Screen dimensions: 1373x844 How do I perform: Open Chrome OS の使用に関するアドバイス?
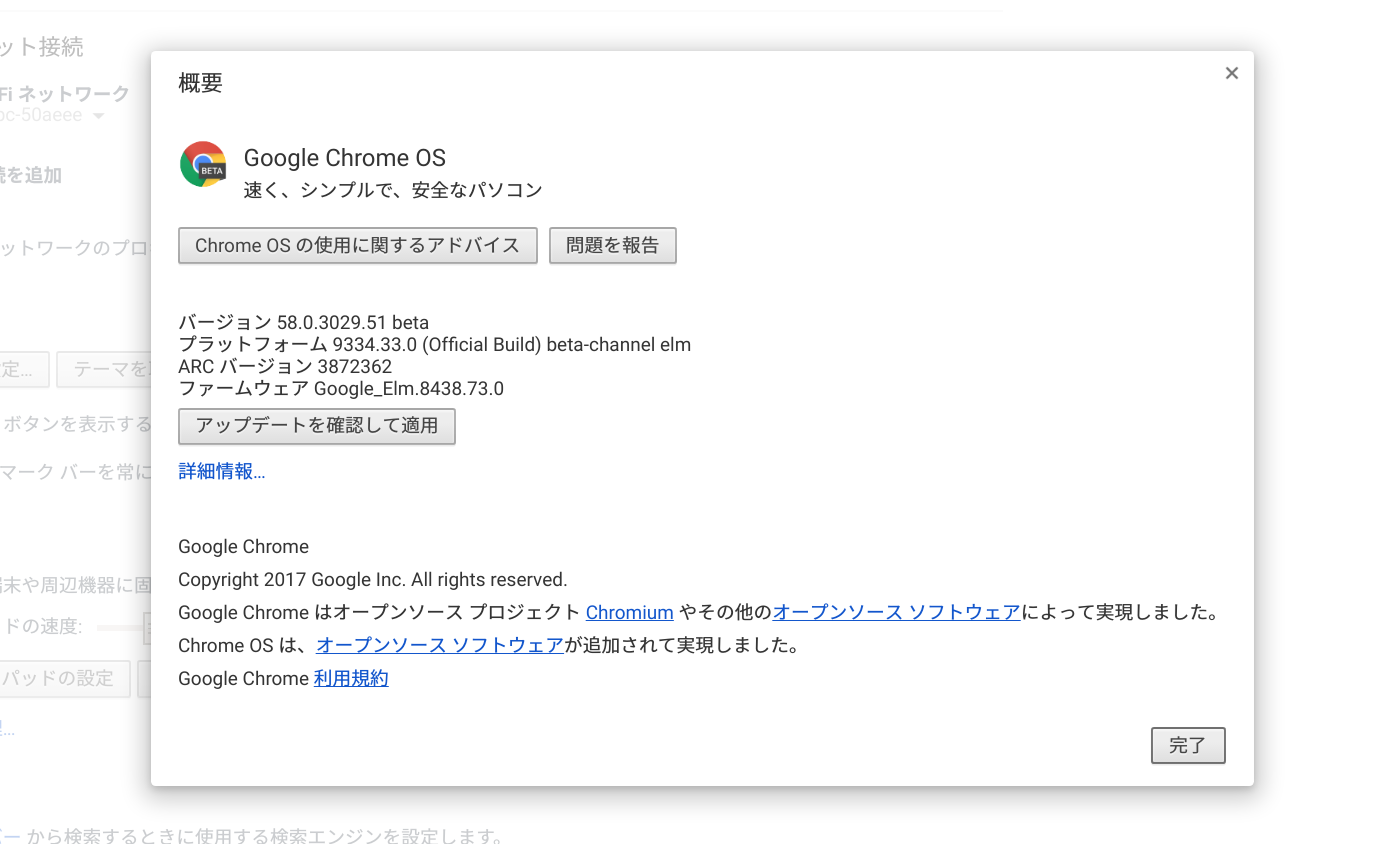tap(357, 246)
